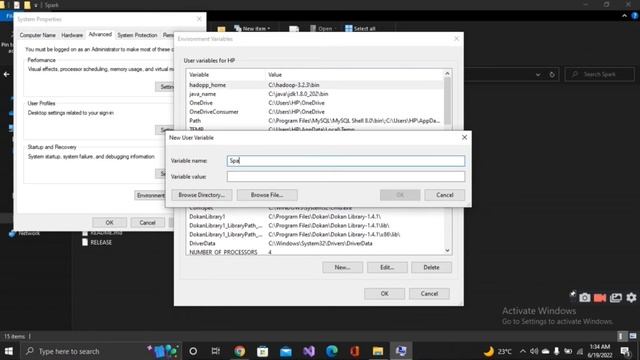The image size is (640, 360).
Task: Click the Variable value field
Action: (x=346, y=177)
